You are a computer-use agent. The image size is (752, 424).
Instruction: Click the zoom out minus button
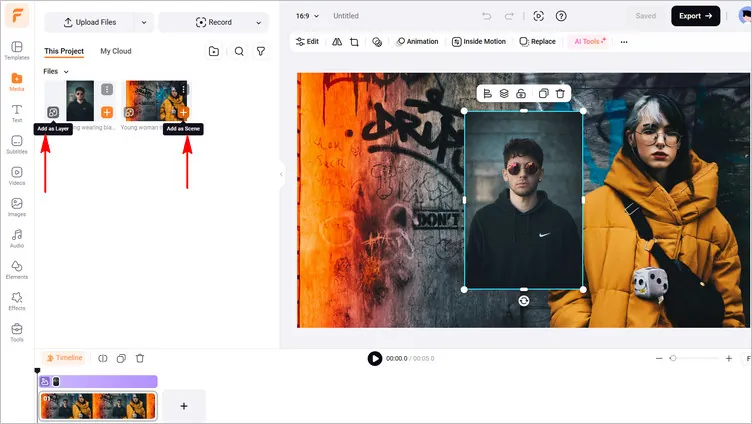[x=659, y=358]
